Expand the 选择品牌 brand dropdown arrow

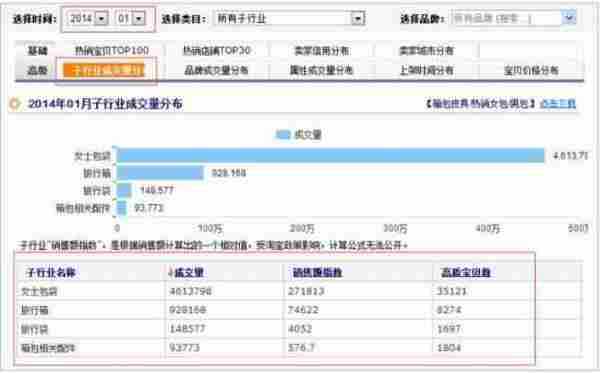click(569, 18)
